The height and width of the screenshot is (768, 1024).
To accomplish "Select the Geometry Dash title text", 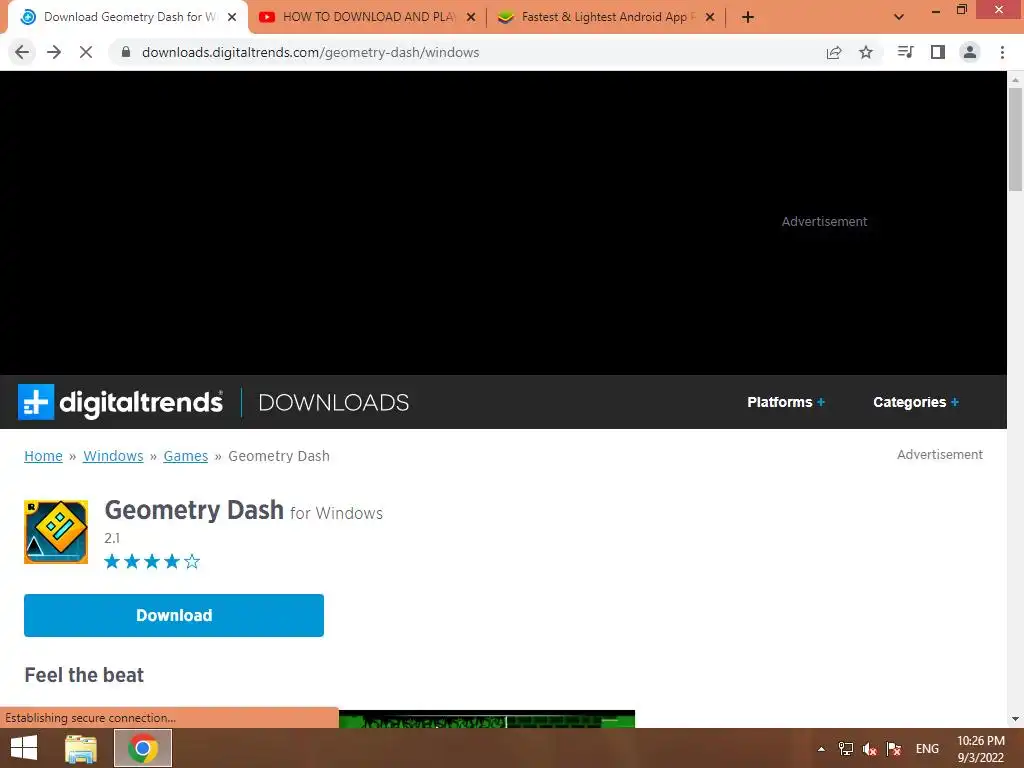I will pos(194,510).
